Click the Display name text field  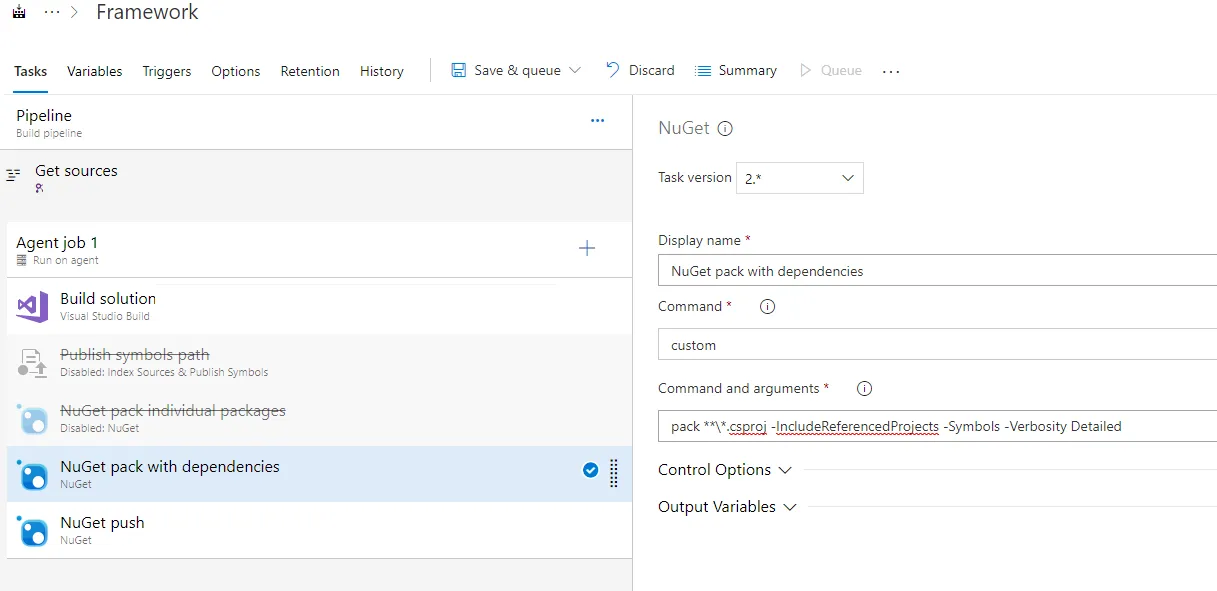937,271
